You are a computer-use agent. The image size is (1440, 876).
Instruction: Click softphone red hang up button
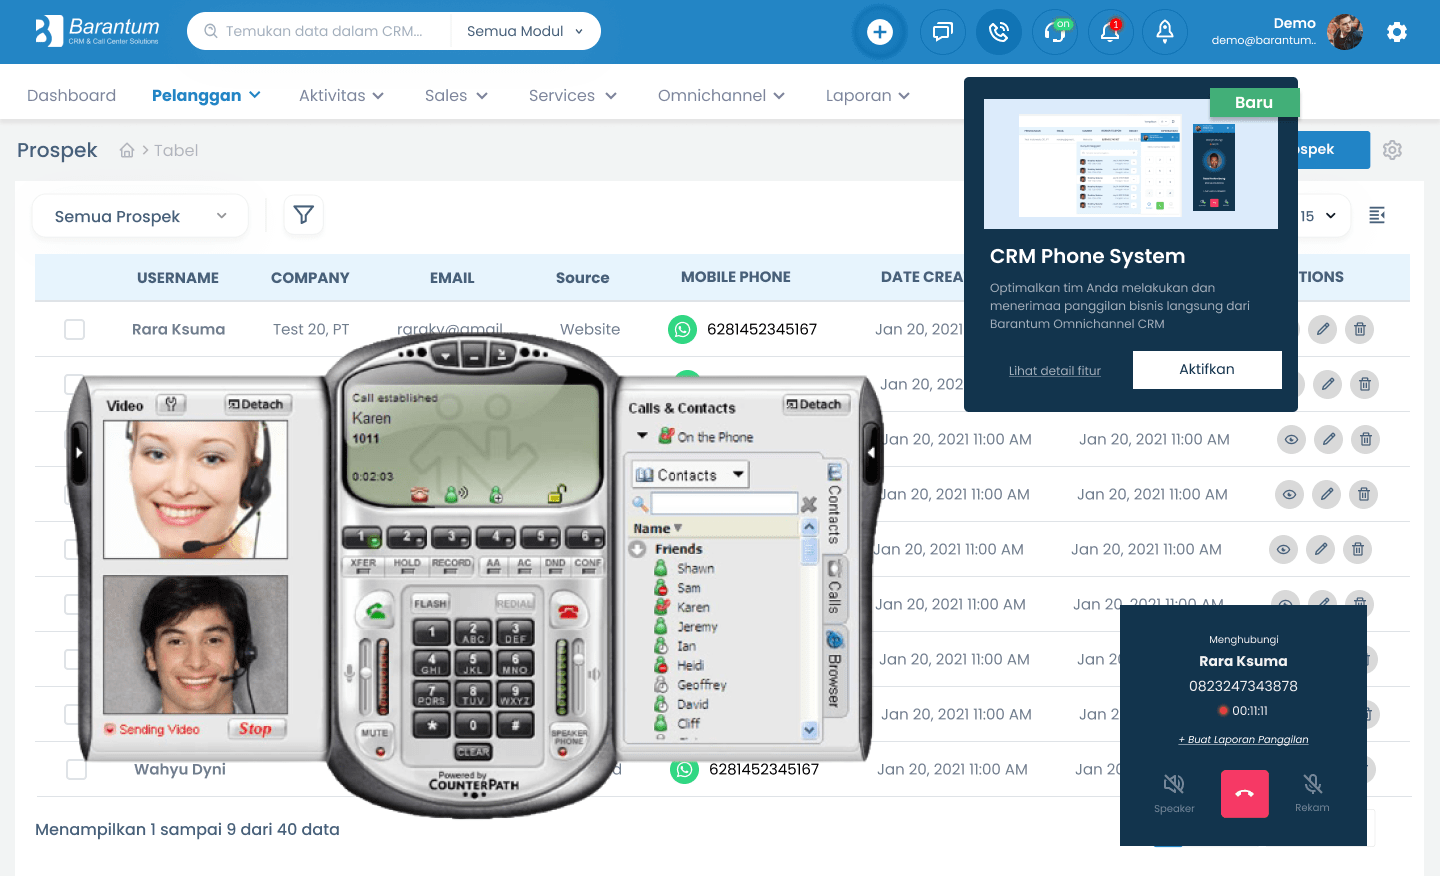[569, 611]
